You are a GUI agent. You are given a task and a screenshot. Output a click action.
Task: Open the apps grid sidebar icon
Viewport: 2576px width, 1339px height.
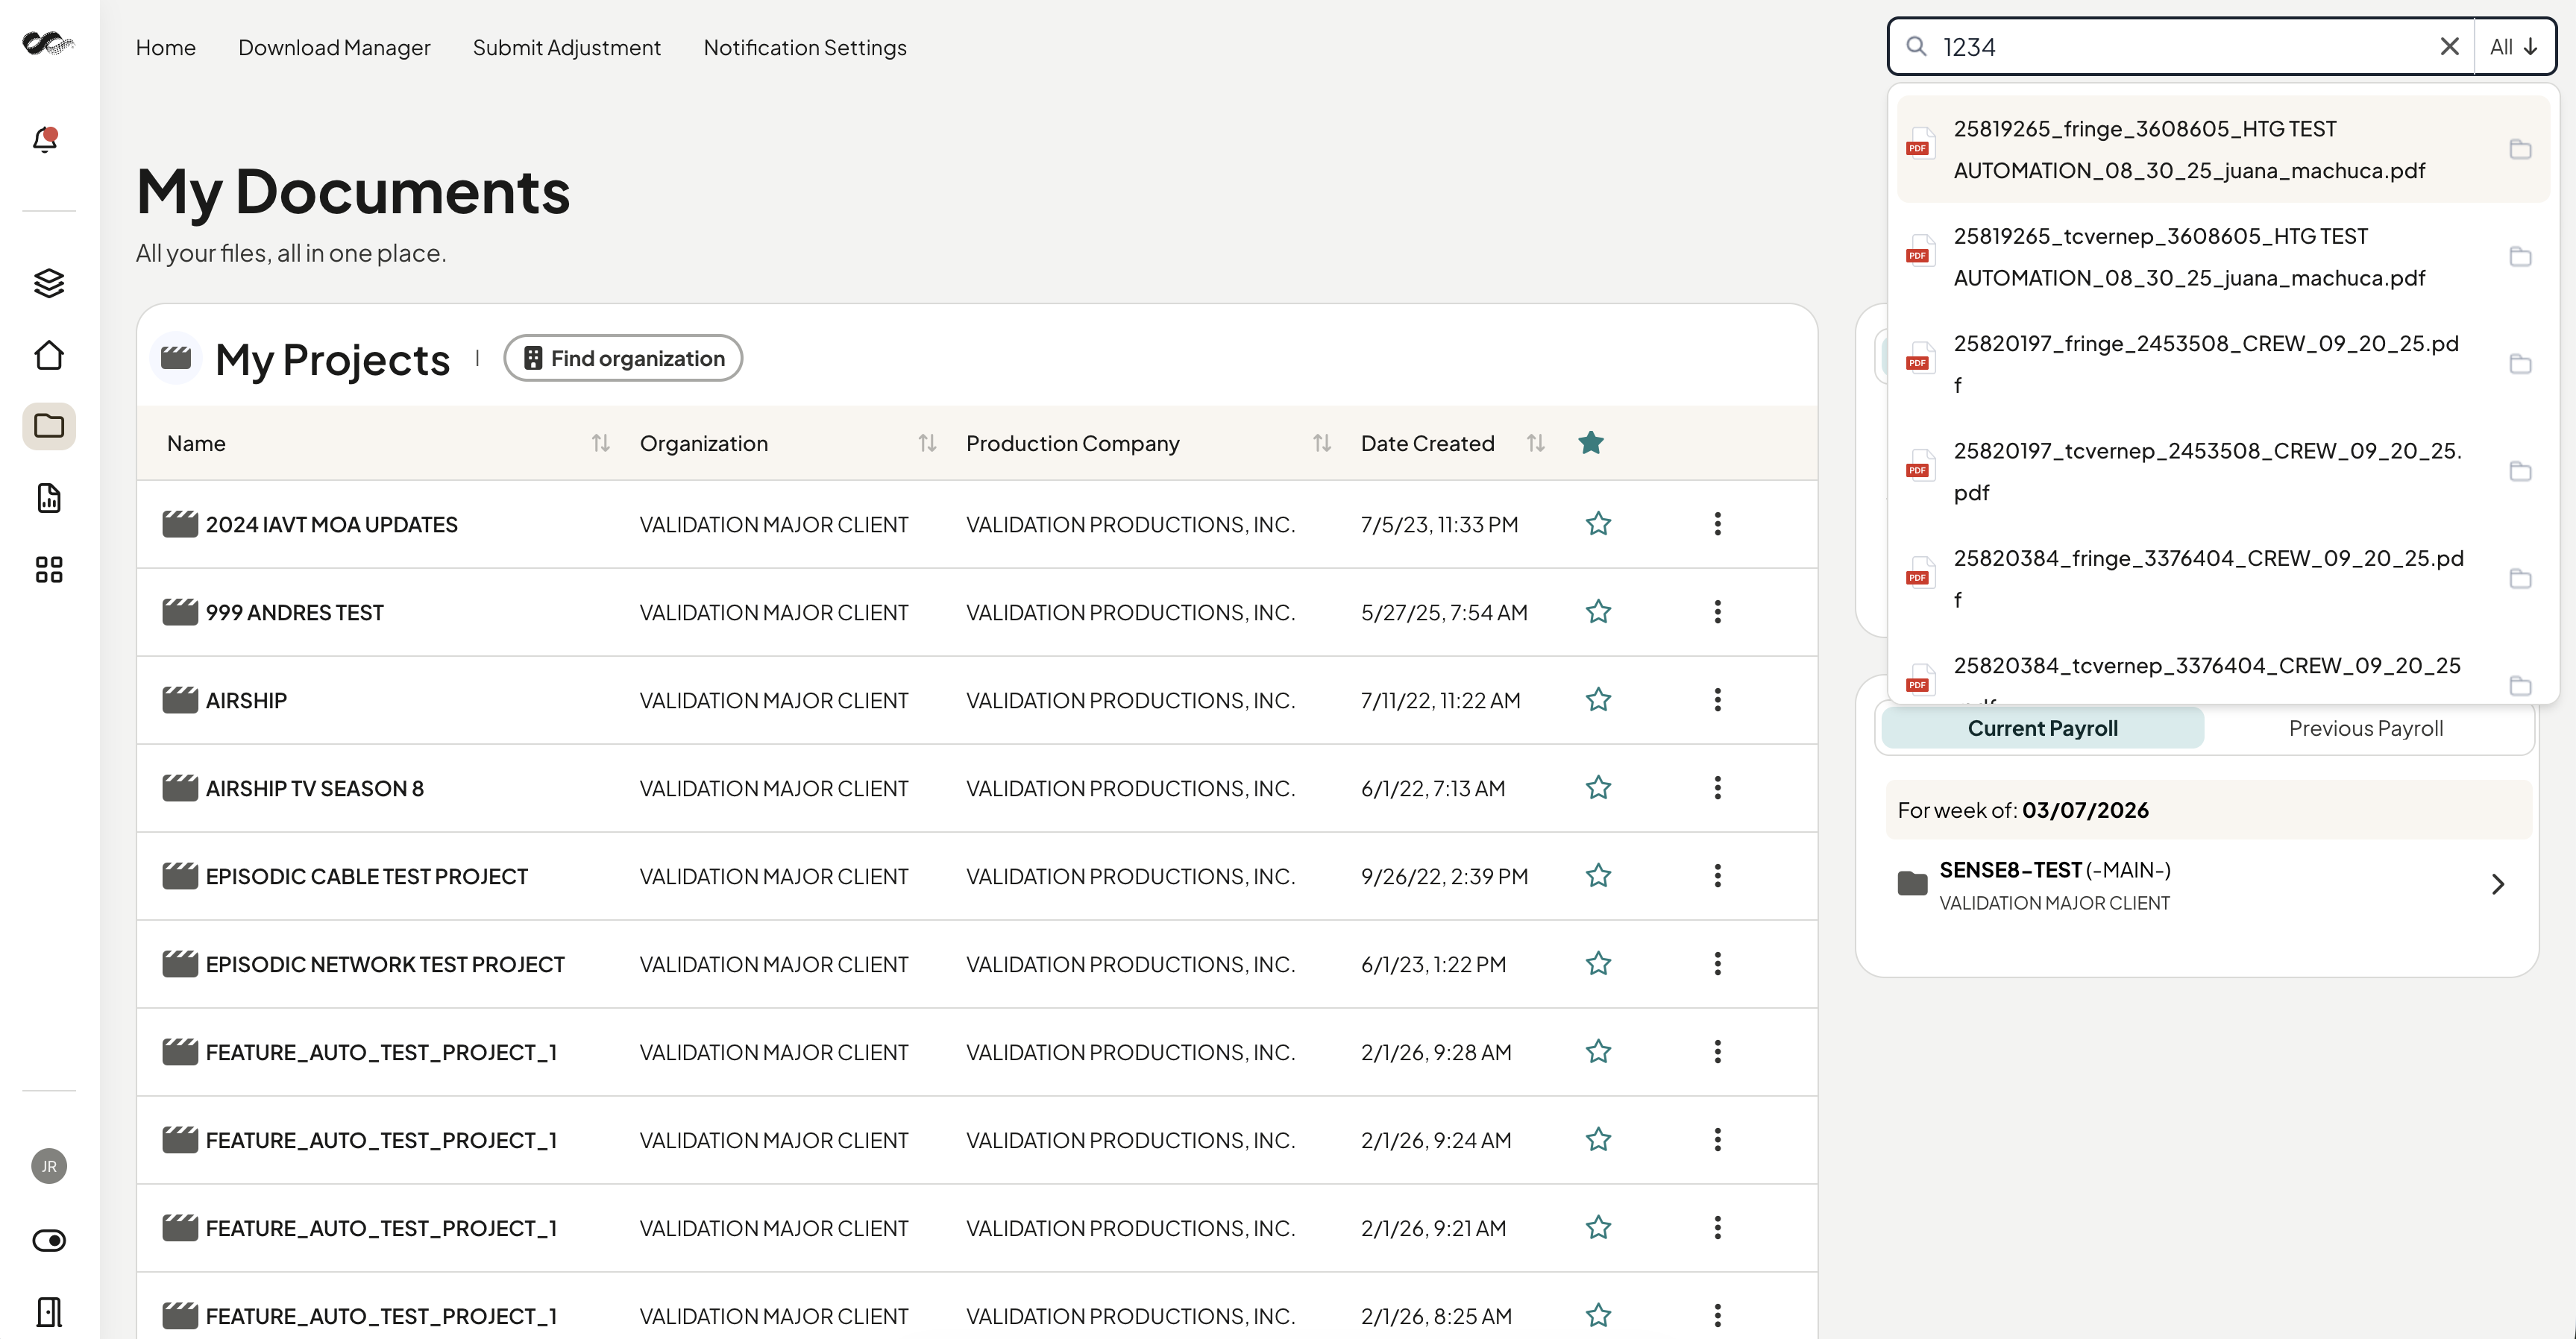(x=49, y=570)
